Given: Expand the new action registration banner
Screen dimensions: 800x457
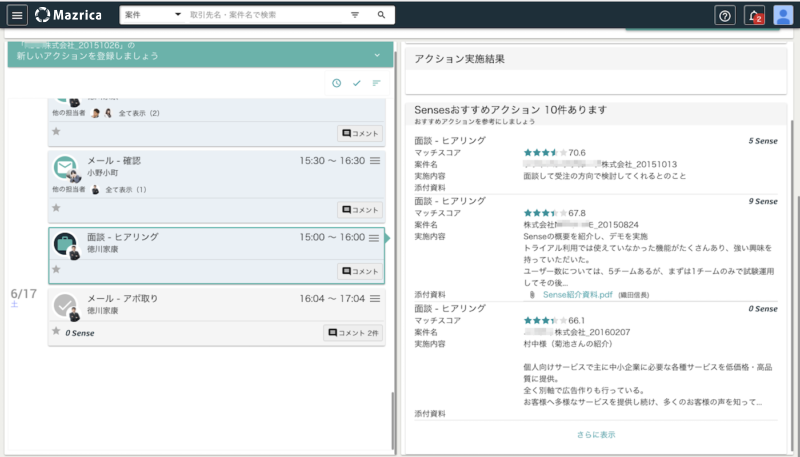Looking at the screenshot, I should (x=377, y=55).
